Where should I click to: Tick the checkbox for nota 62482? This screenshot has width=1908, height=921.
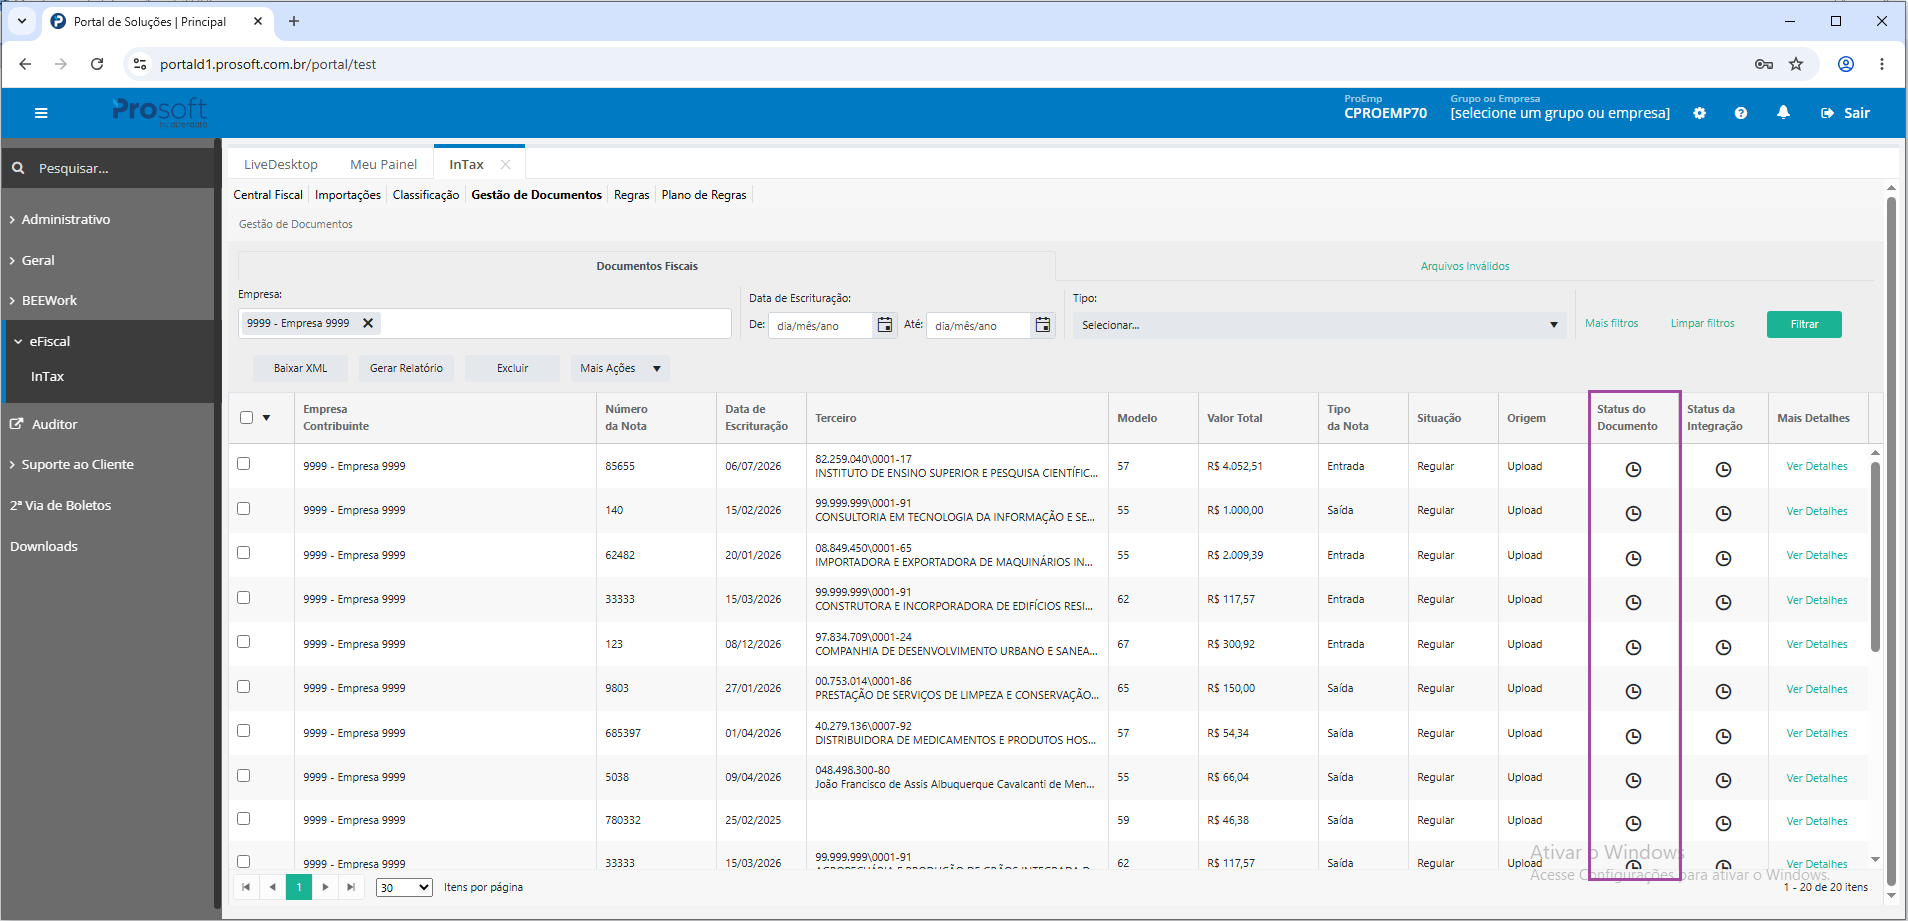click(243, 553)
